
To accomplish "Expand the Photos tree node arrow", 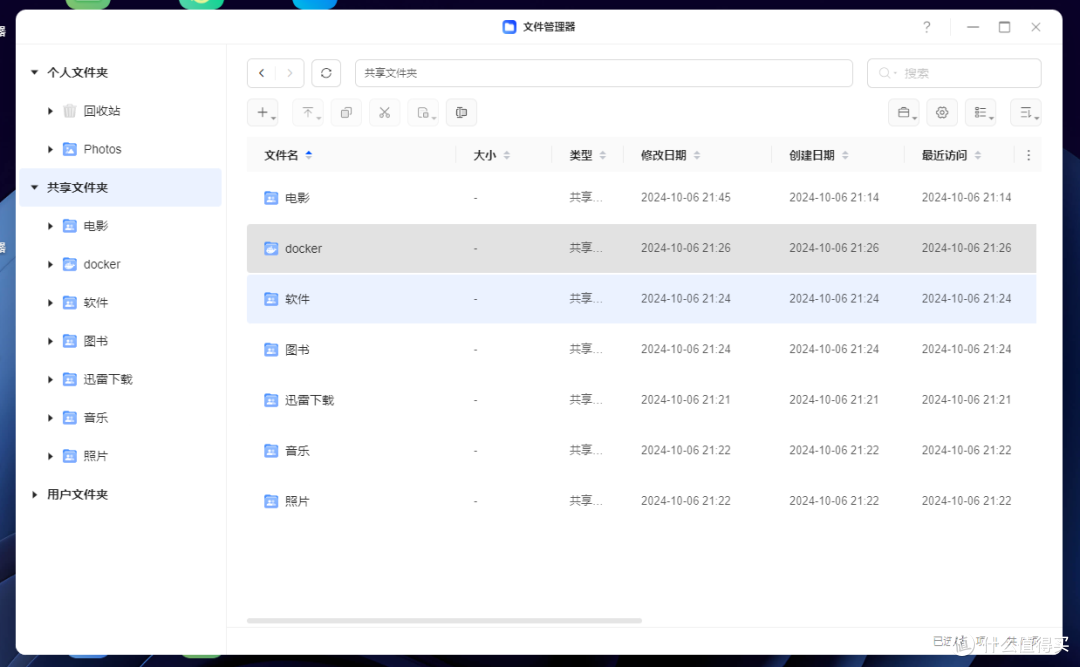I will coord(50,149).
